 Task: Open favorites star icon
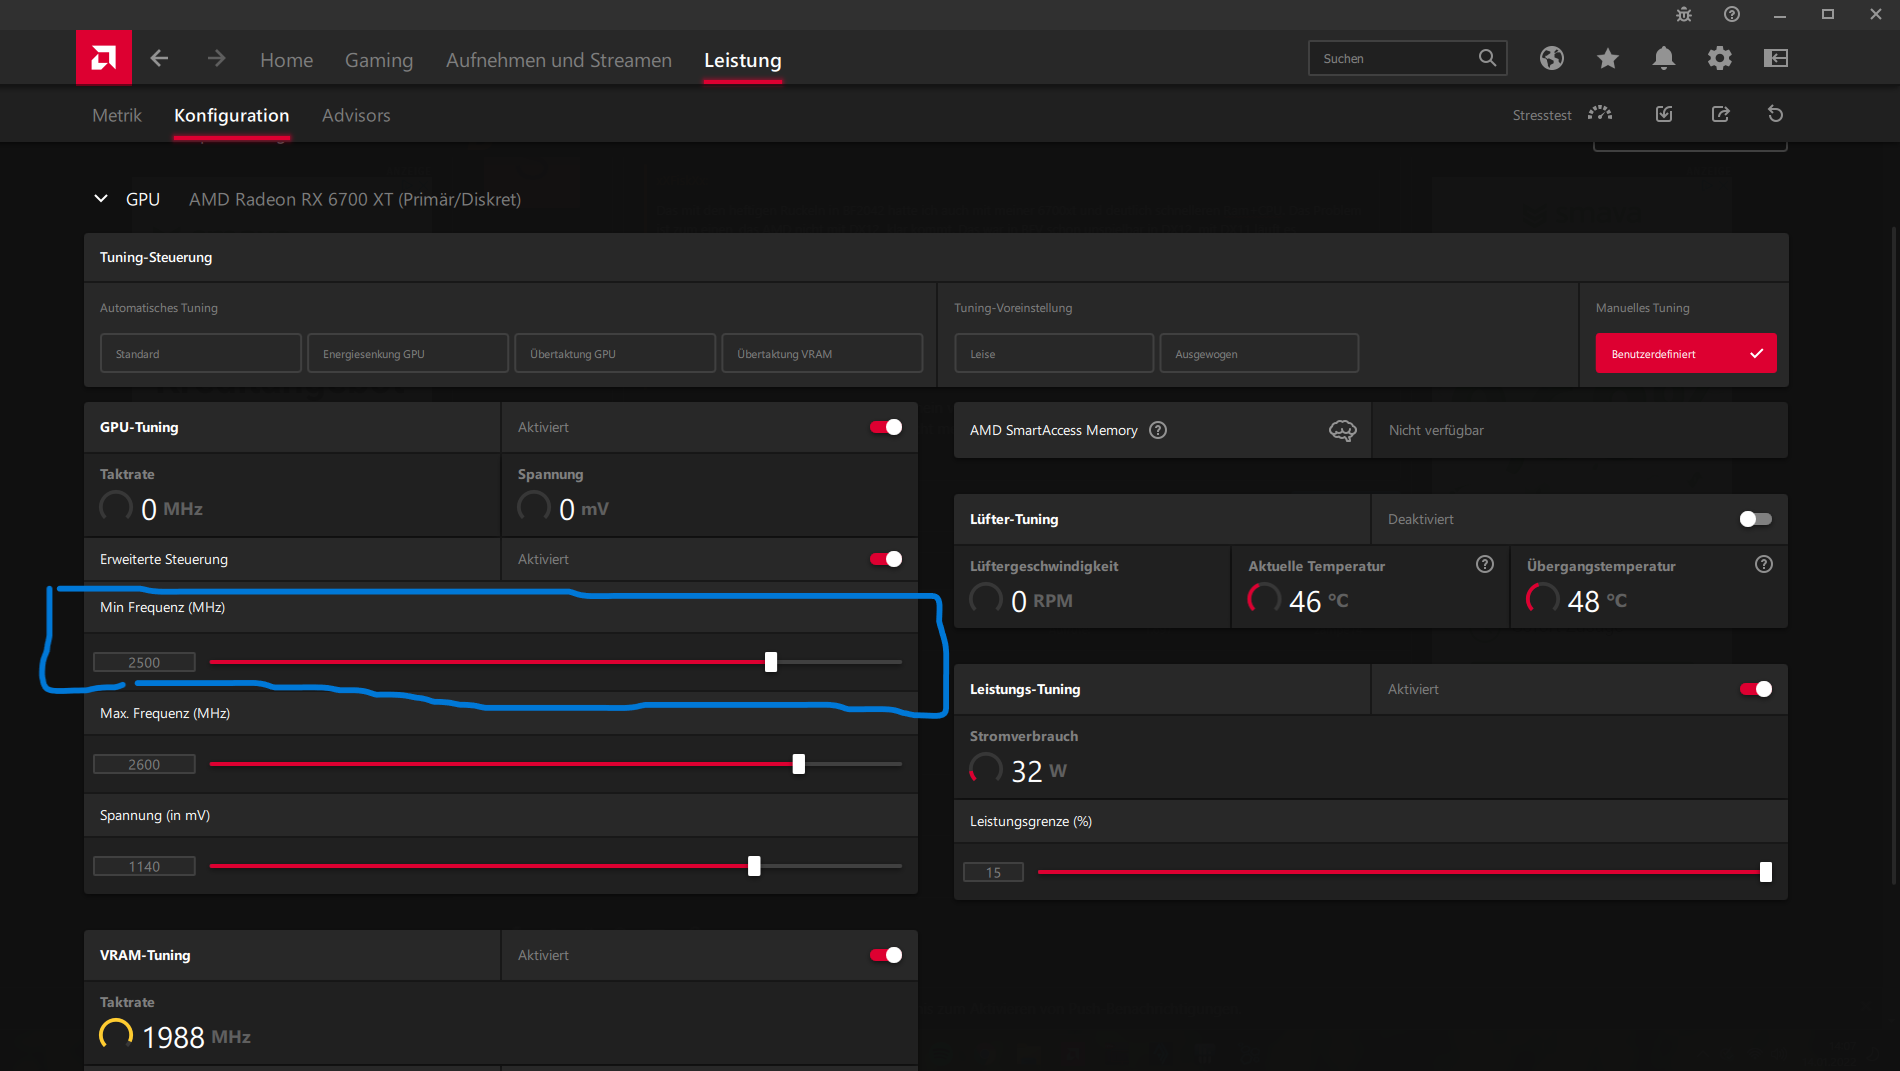click(x=1608, y=58)
